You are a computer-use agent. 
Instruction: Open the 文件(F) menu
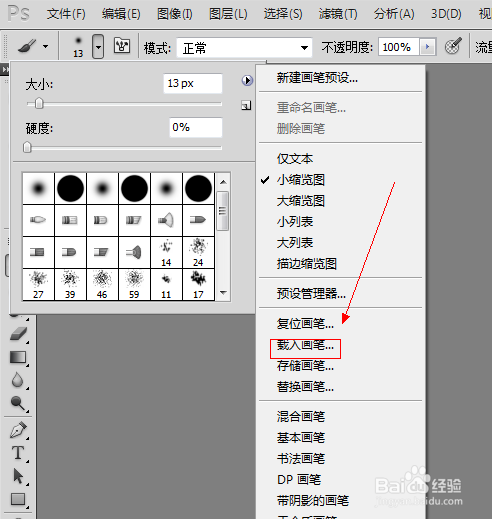[x=66, y=14]
